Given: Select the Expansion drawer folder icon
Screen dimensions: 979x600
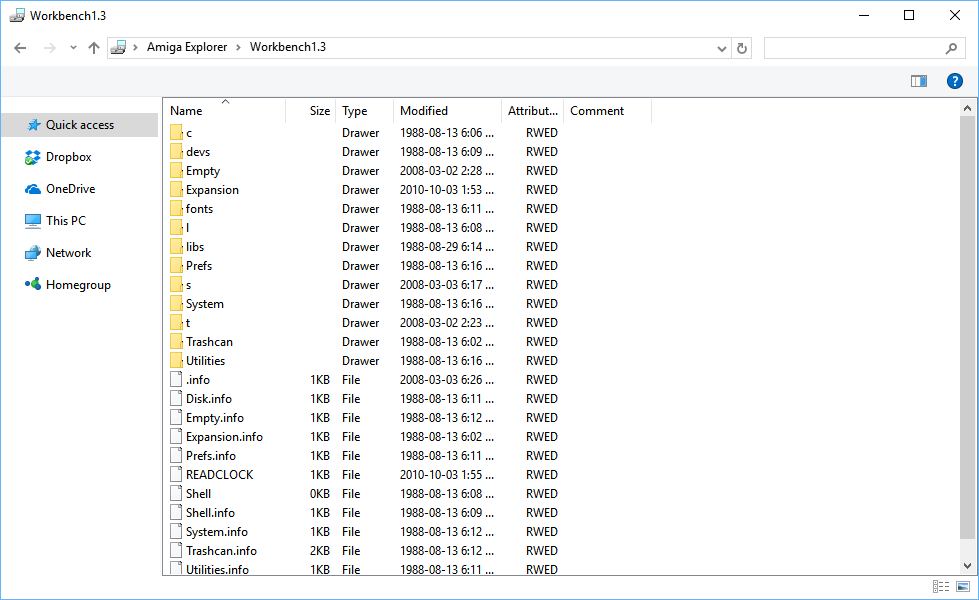Looking at the screenshot, I should coord(176,190).
